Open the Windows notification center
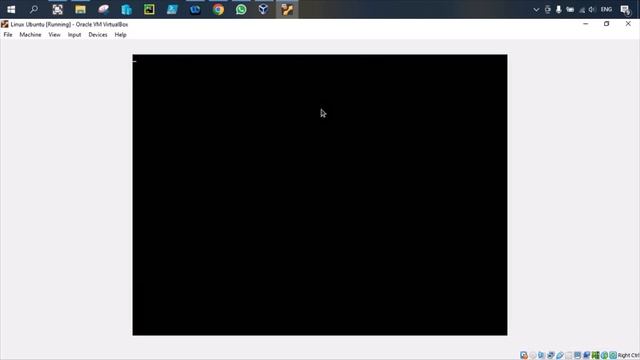The width and height of the screenshot is (640, 360). click(x=625, y=10)
